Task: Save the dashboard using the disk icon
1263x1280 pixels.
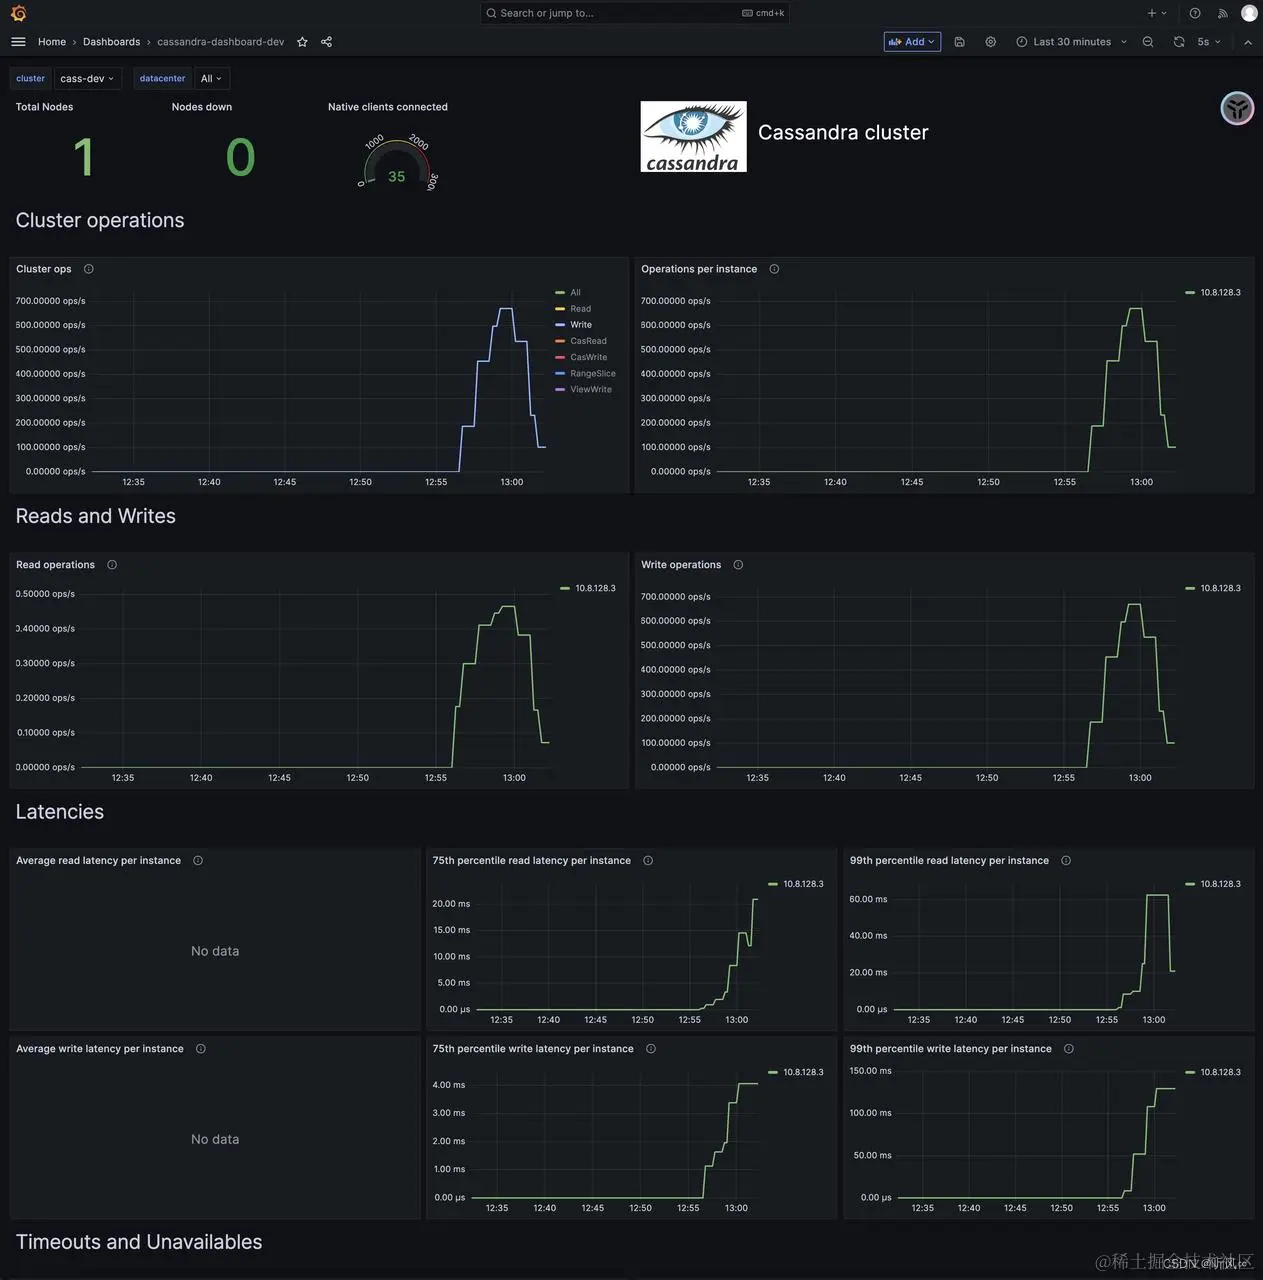Action: pos(959,42)
